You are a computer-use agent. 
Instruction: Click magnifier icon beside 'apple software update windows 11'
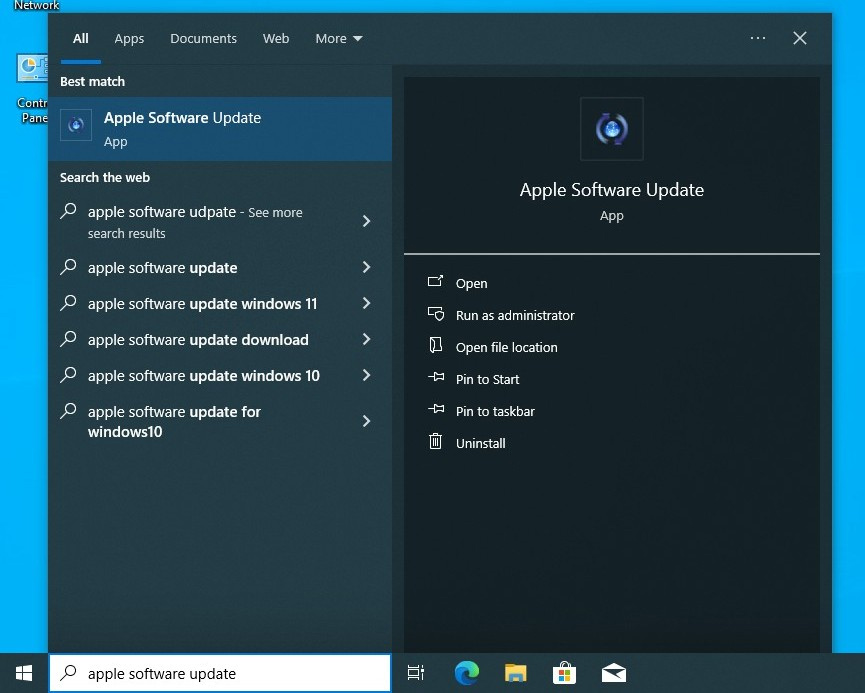click(68, 302)
